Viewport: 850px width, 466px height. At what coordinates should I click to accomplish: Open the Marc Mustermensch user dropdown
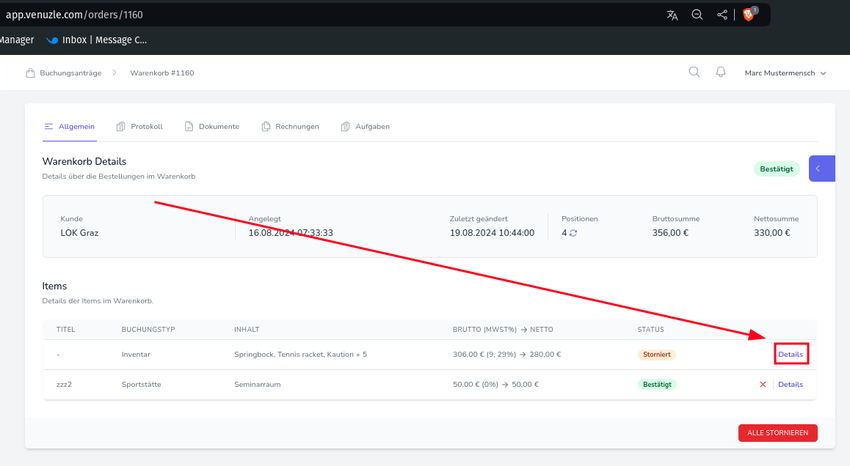tap(785, 73)
